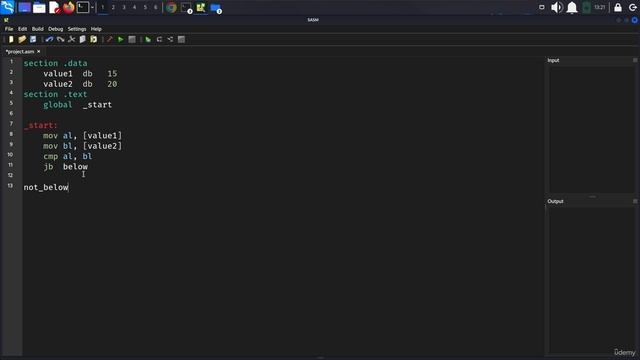Switch to workspace 5
Viewport: 640px width, 360px height.
tap(145, 7)
